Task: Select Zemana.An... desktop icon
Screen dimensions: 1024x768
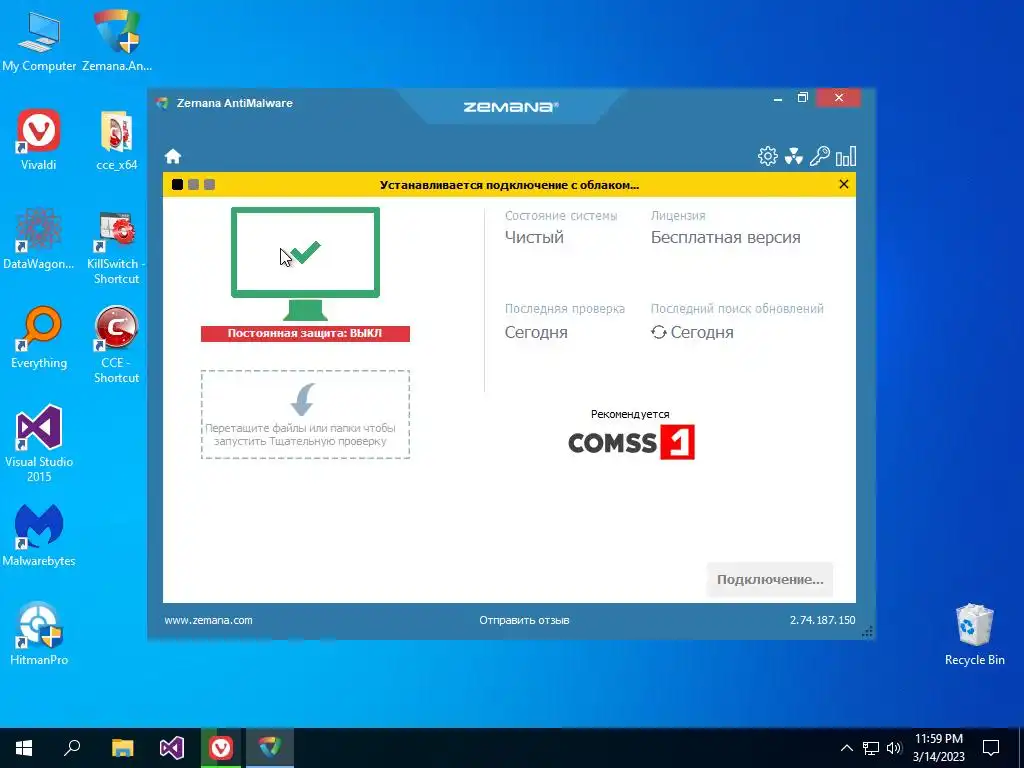Action: [117, 42]
